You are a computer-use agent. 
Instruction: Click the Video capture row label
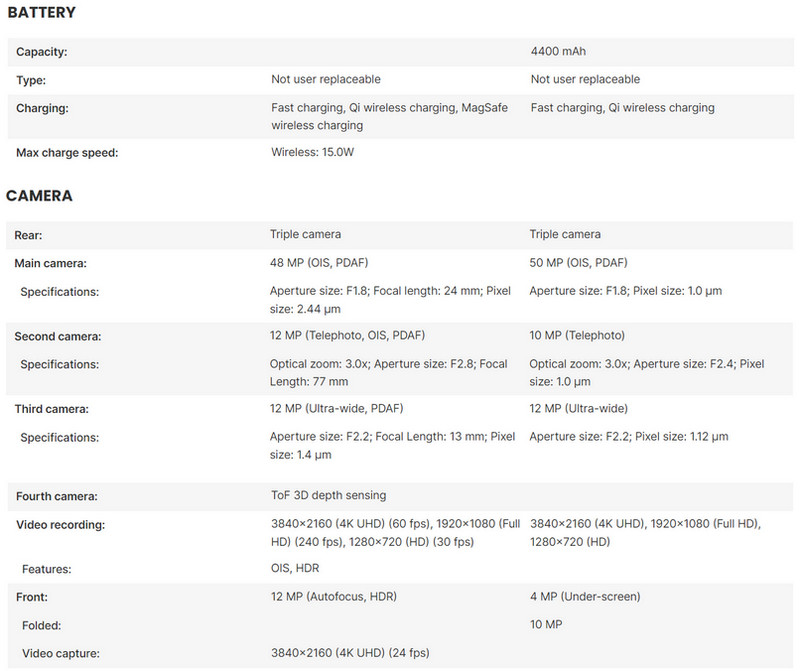[x=58, y=654]
